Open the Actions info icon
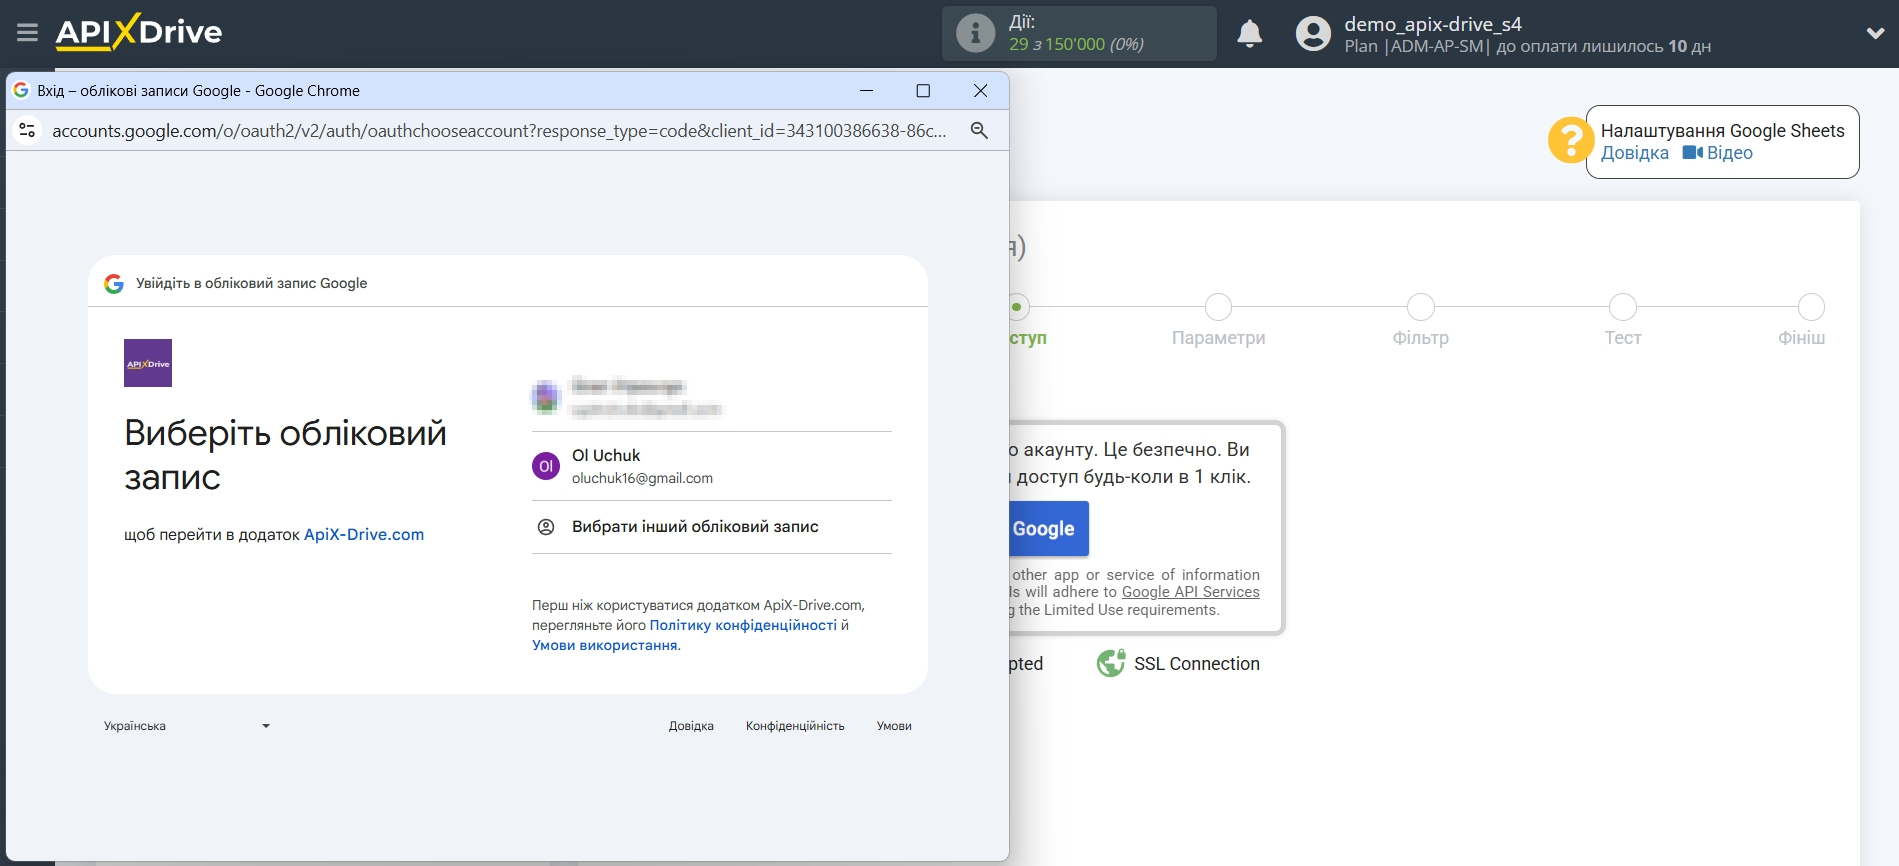The image size is (1899, 866). 975,33
